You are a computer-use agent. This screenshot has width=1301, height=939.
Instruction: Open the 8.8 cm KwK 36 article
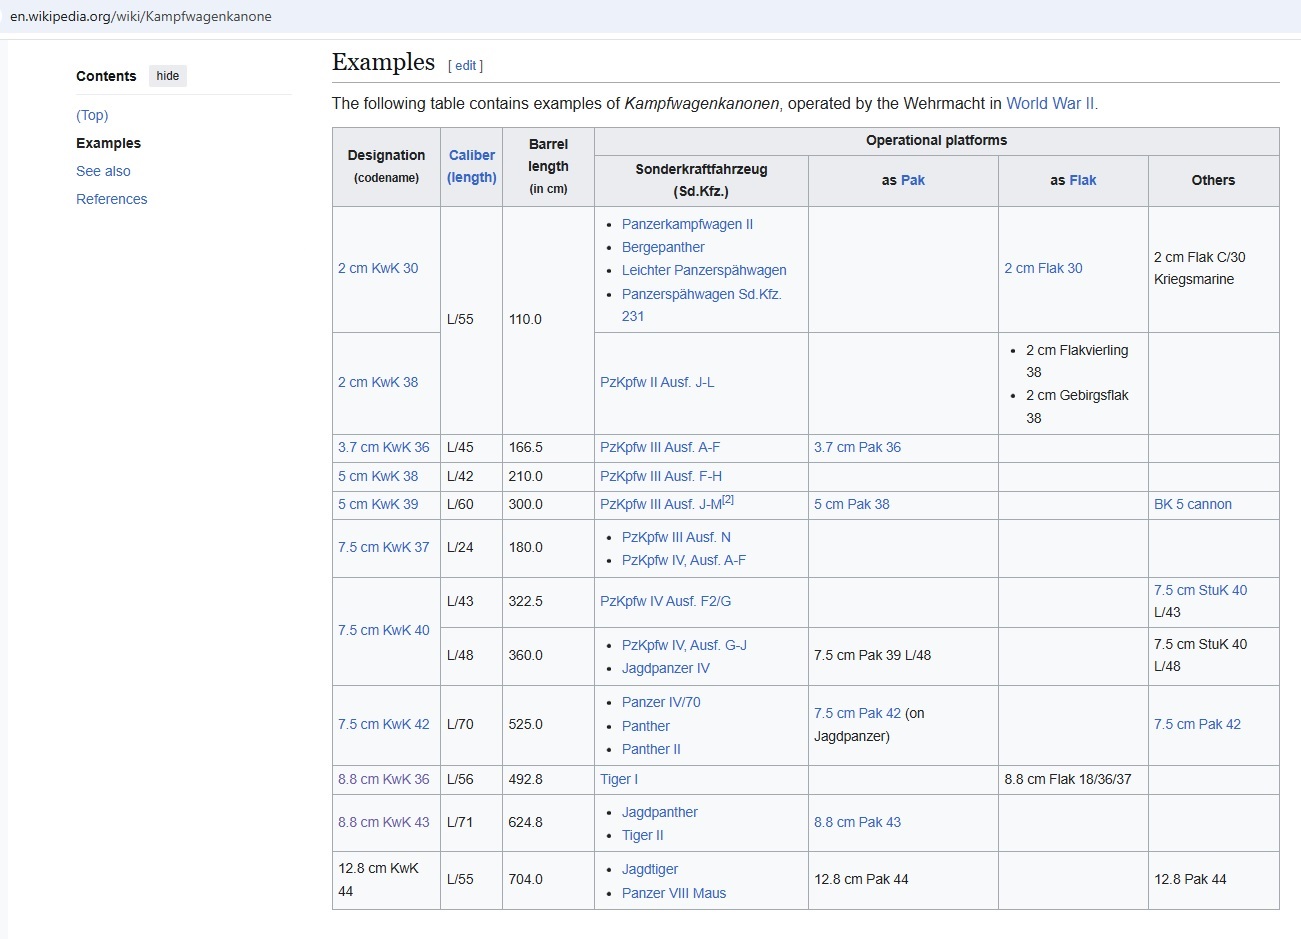[x=384, y=779]
